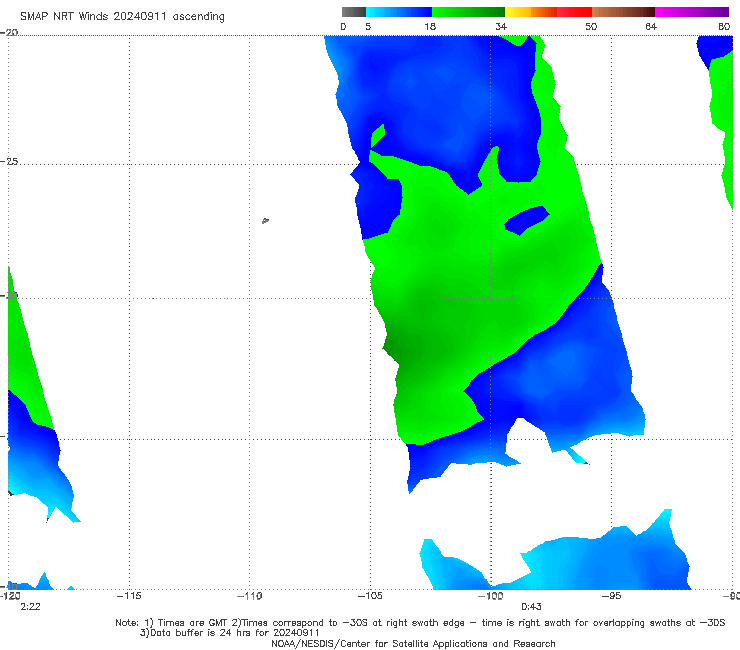Click the longitude label '-115'

pos(129,596)
